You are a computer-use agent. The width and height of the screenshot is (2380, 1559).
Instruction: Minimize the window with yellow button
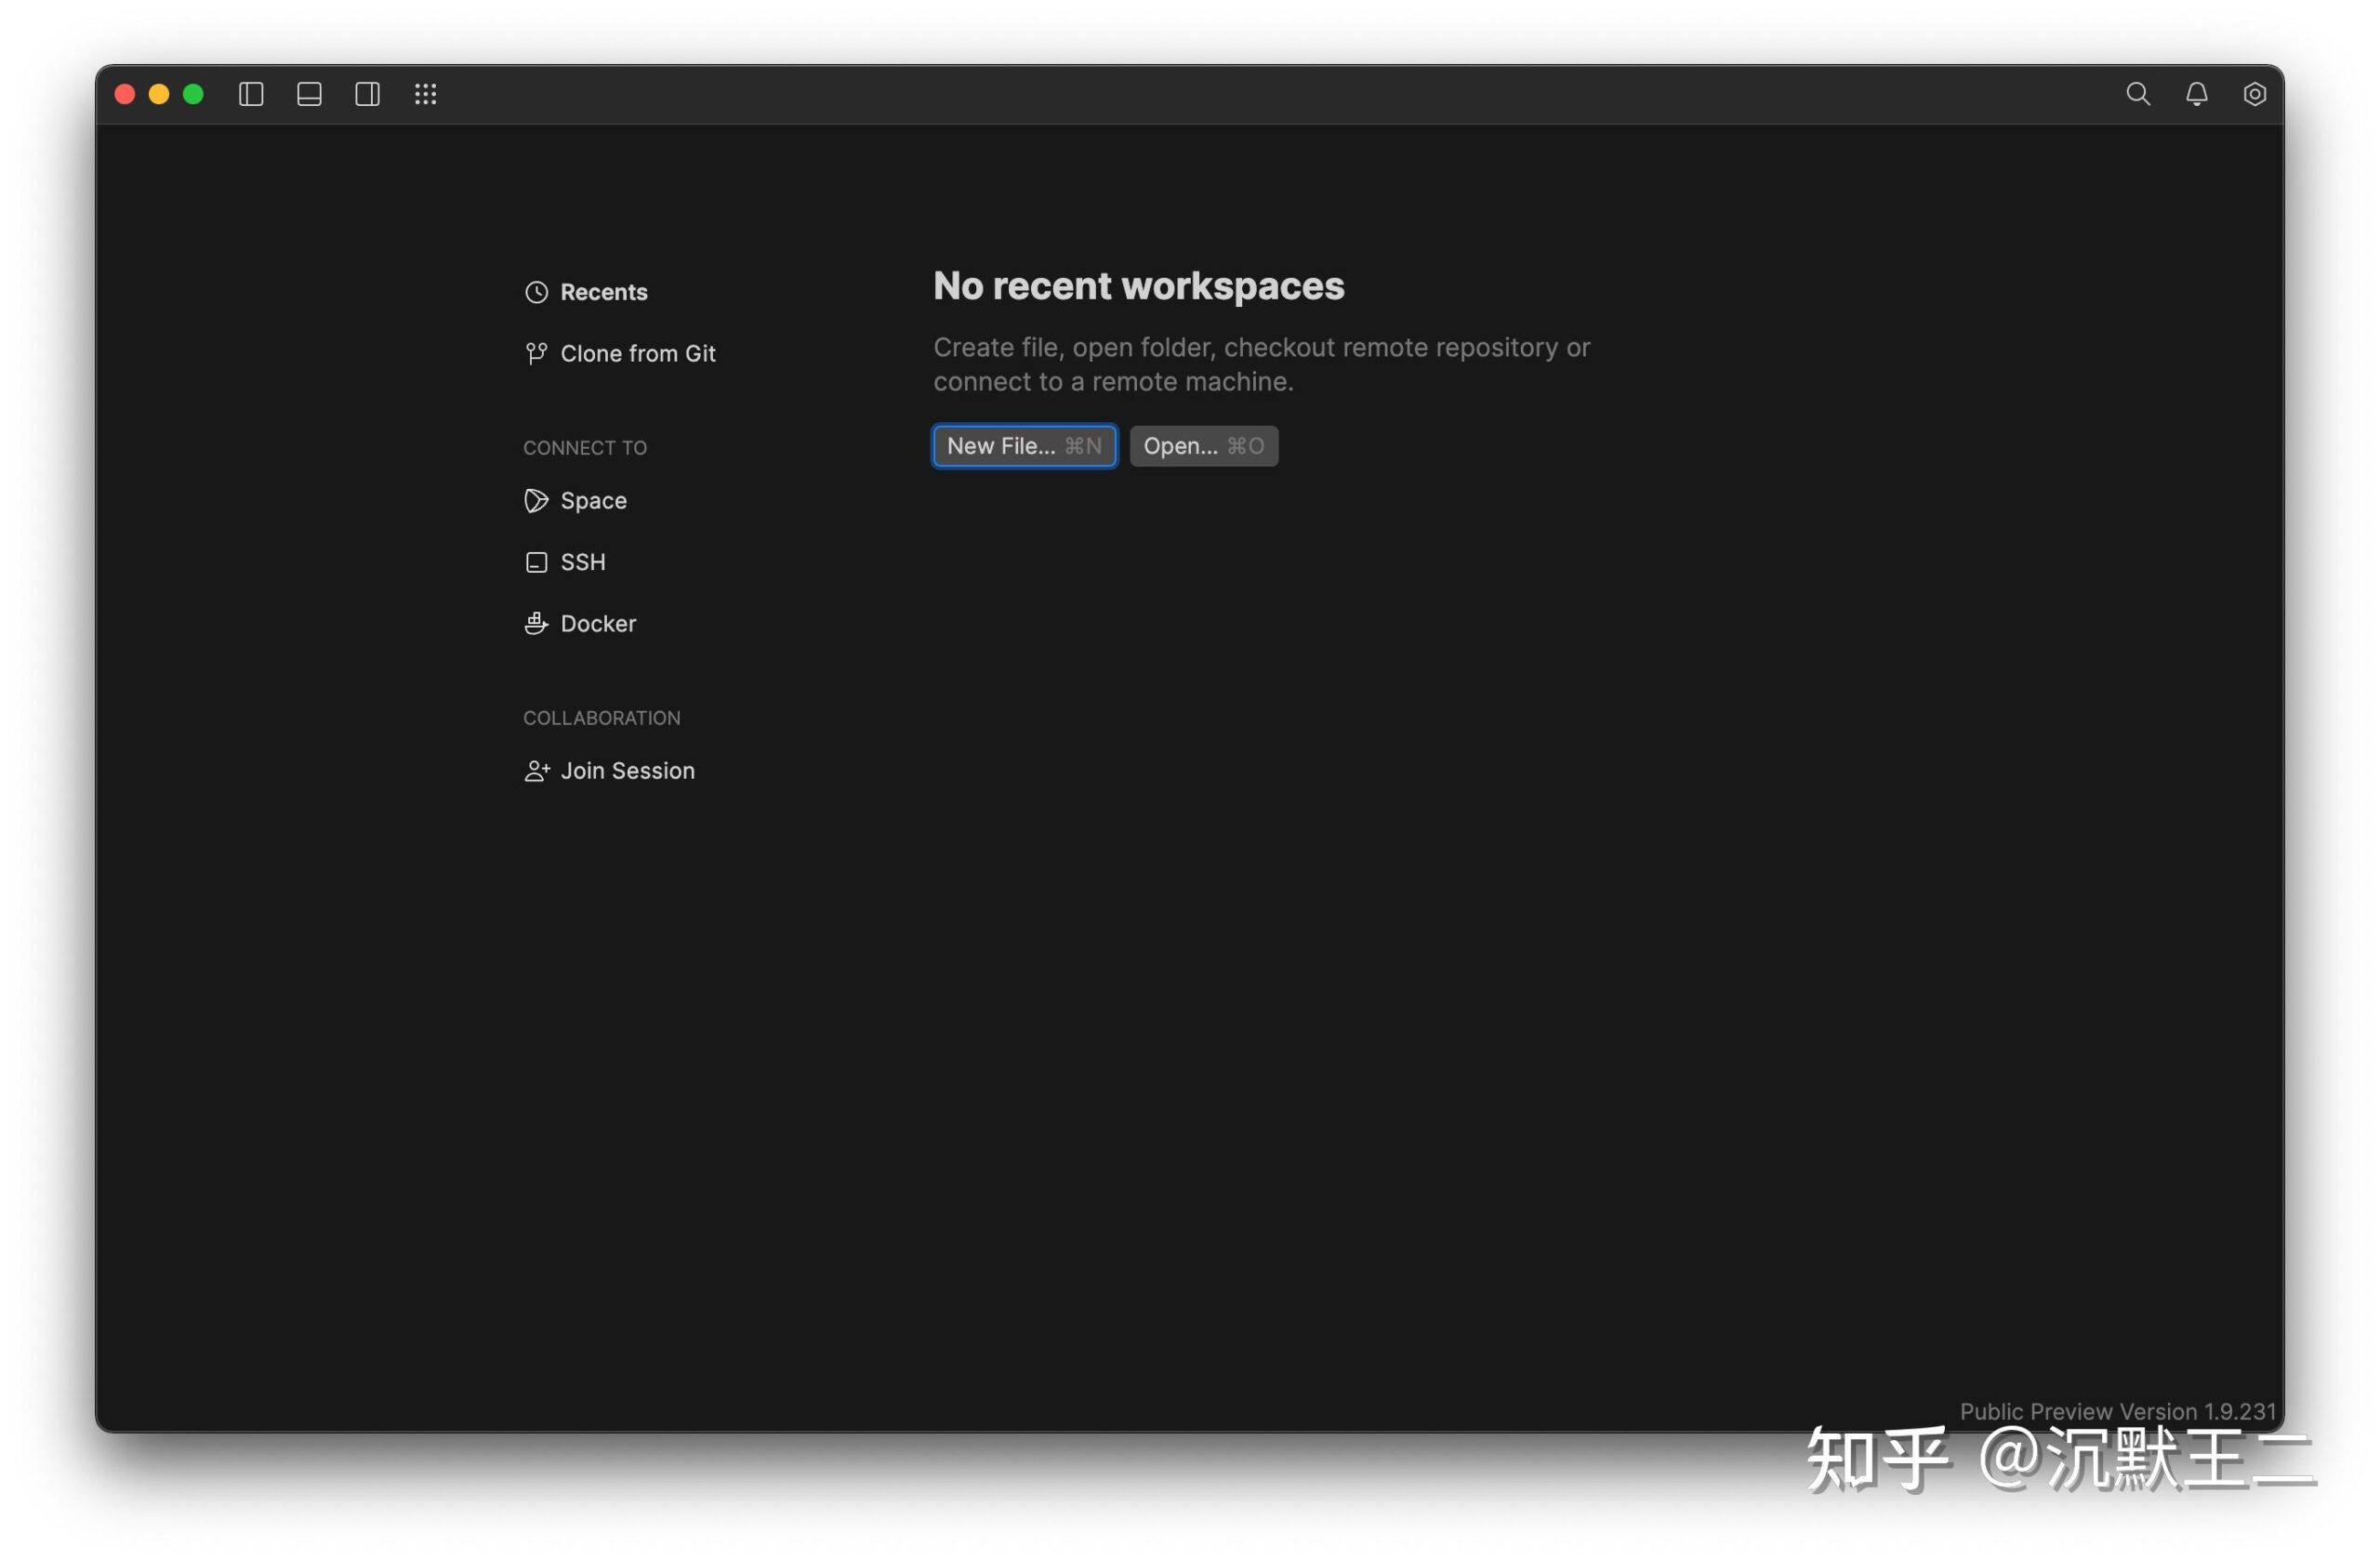coord(159,94)
